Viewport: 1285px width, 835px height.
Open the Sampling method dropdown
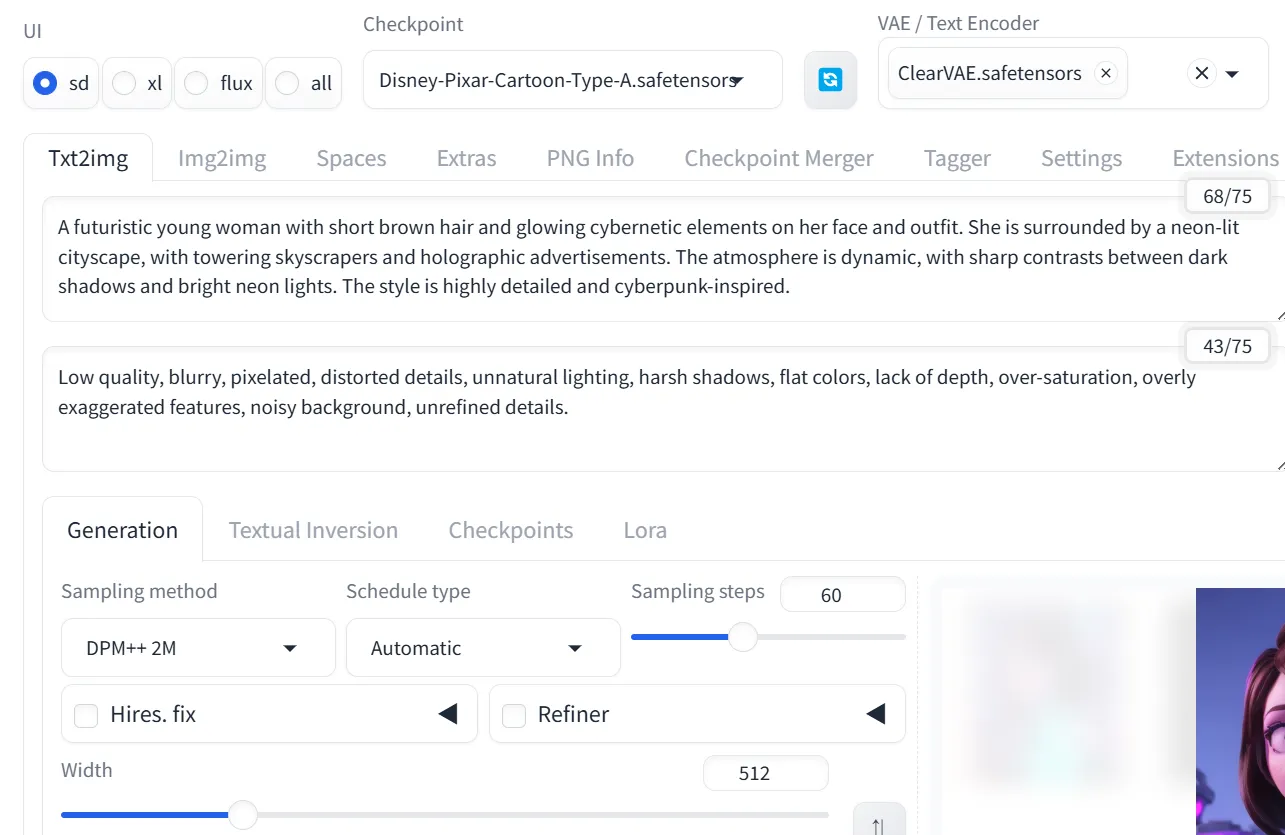point(198,648)
